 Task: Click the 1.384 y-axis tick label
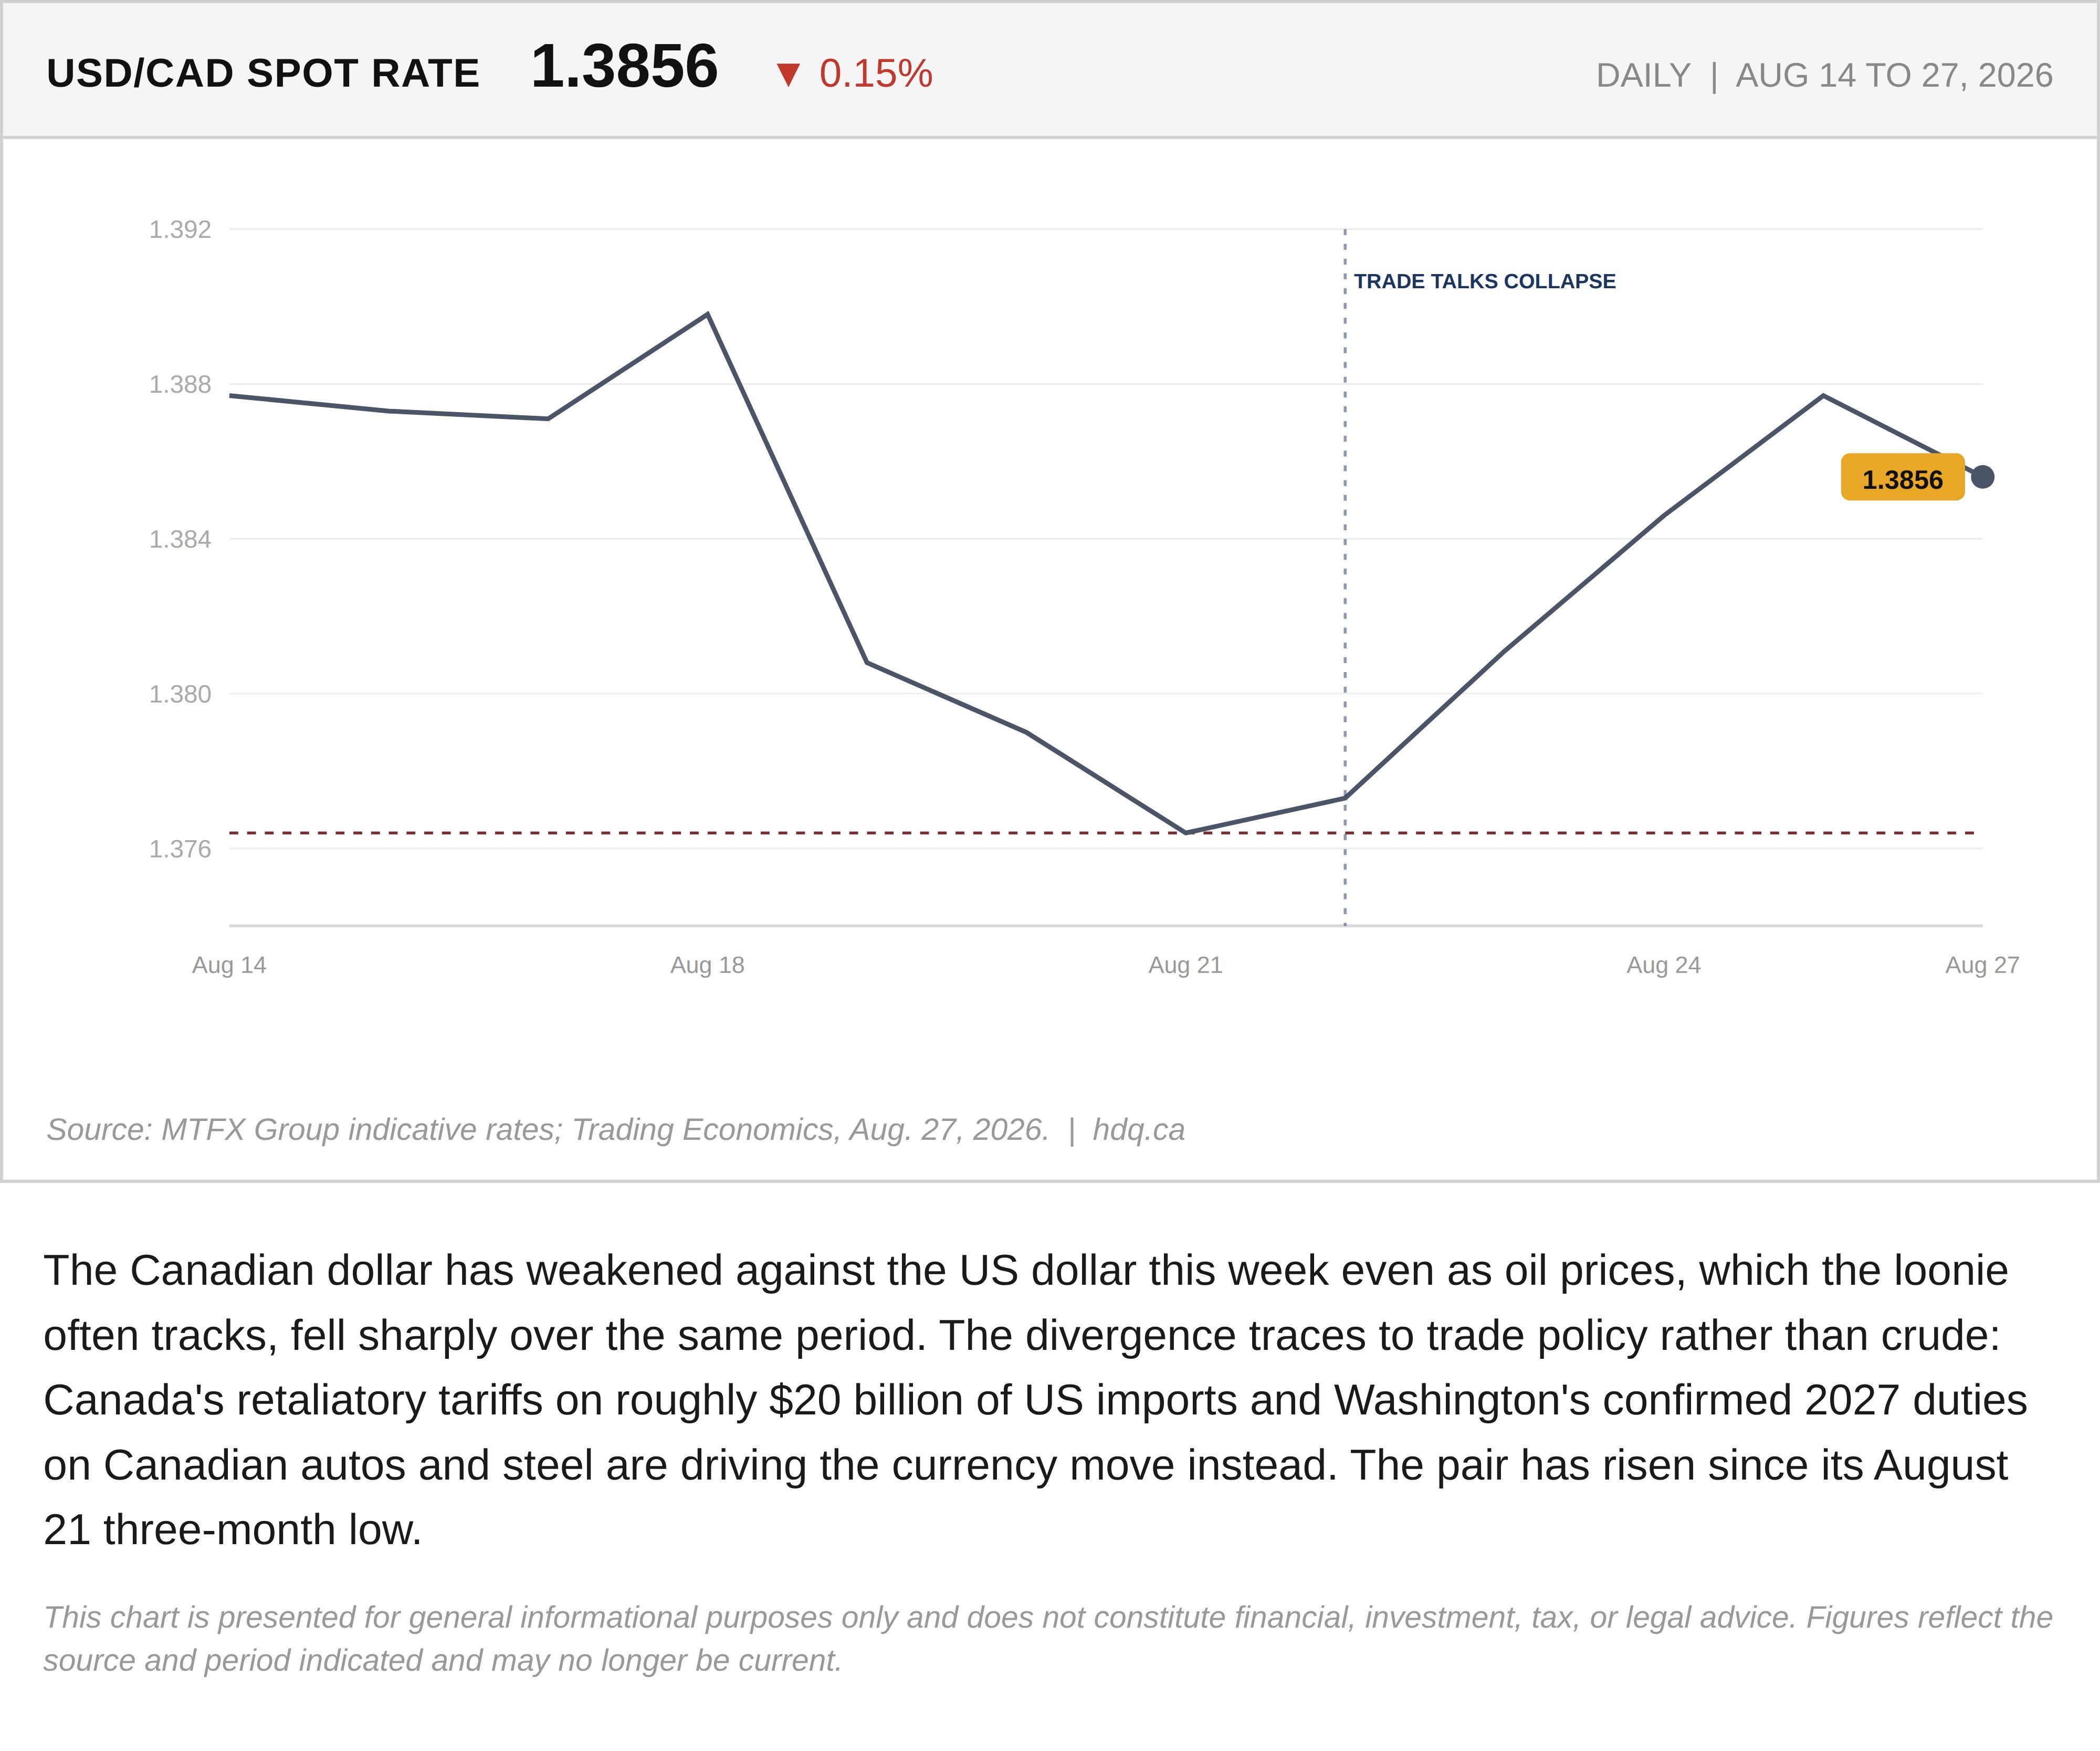(180, 540)
